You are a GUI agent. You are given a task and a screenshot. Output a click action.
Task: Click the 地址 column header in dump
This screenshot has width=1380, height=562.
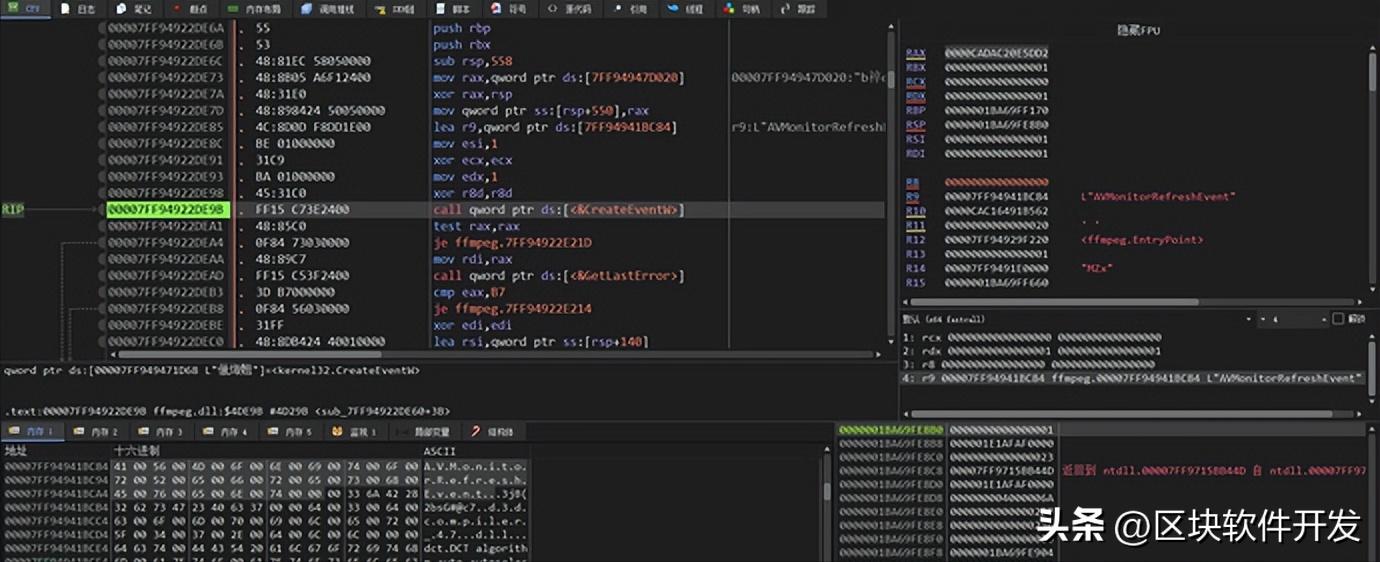(16, 451)
